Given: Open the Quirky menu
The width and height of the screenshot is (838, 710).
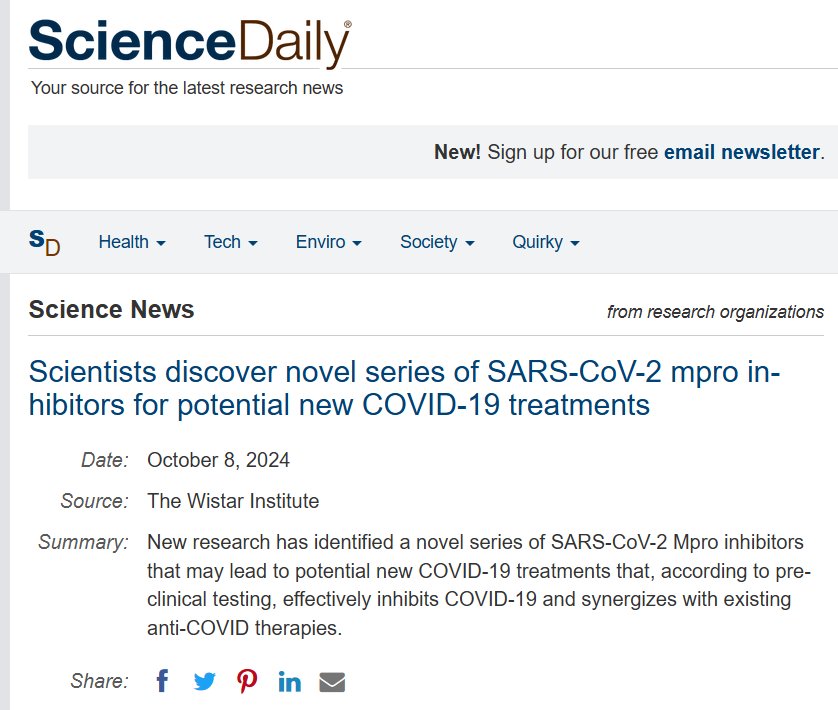Looking at the screenshot, I should [x=546, y=242].
